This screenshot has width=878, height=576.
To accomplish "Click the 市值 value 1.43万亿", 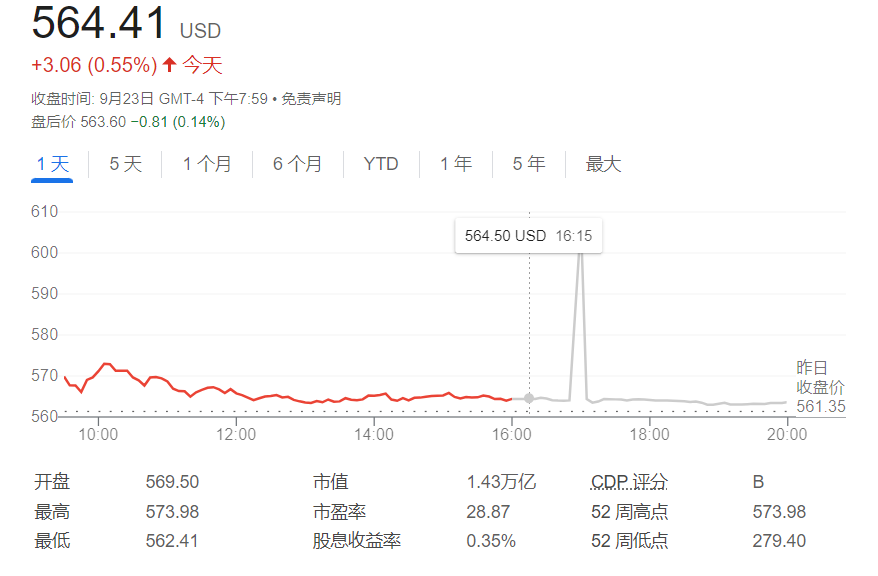I will (x=501, y=482).
